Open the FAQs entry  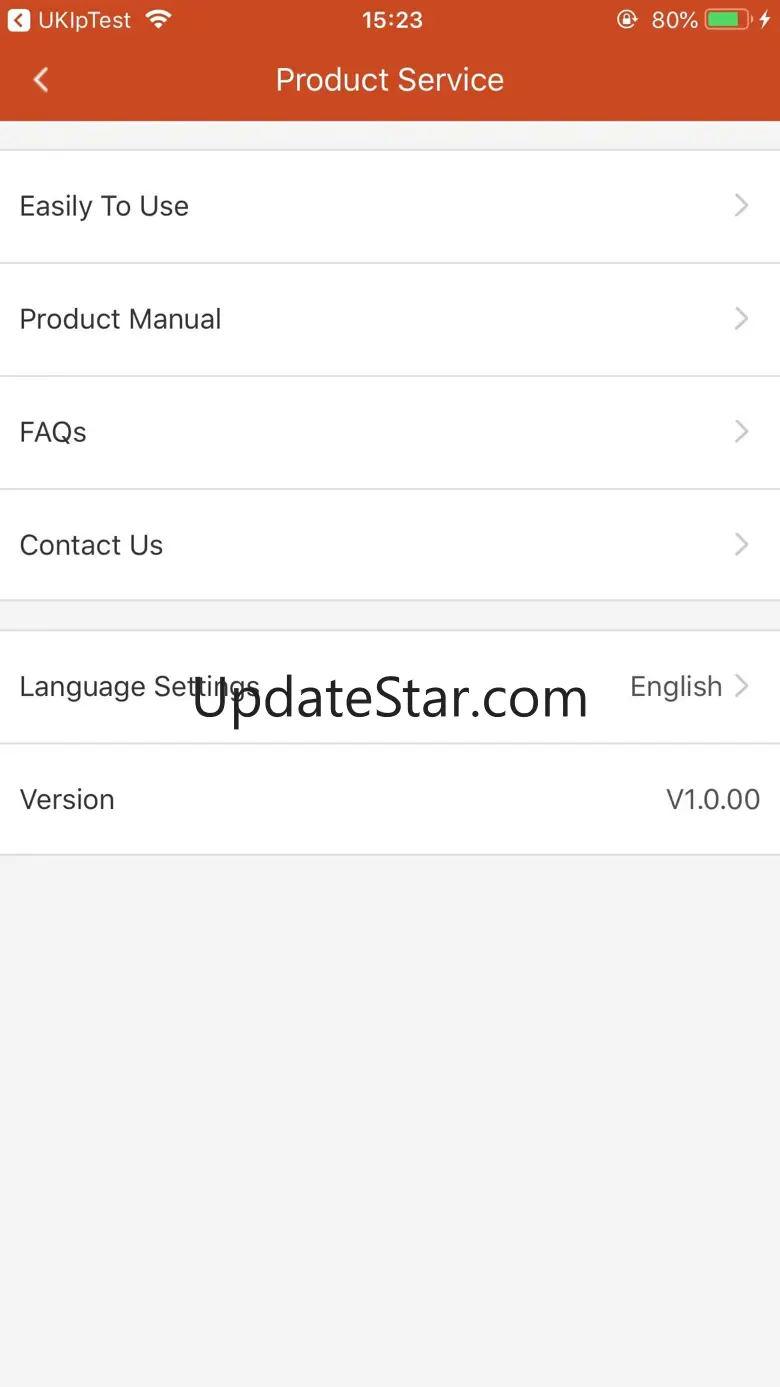[x=390, y=433]
